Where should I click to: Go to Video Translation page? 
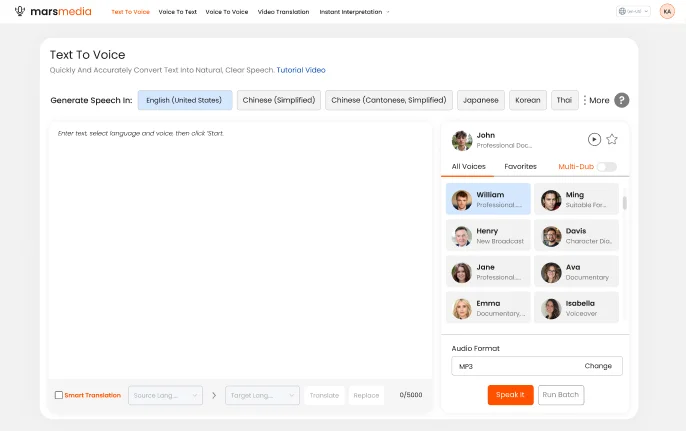[283, 12]
